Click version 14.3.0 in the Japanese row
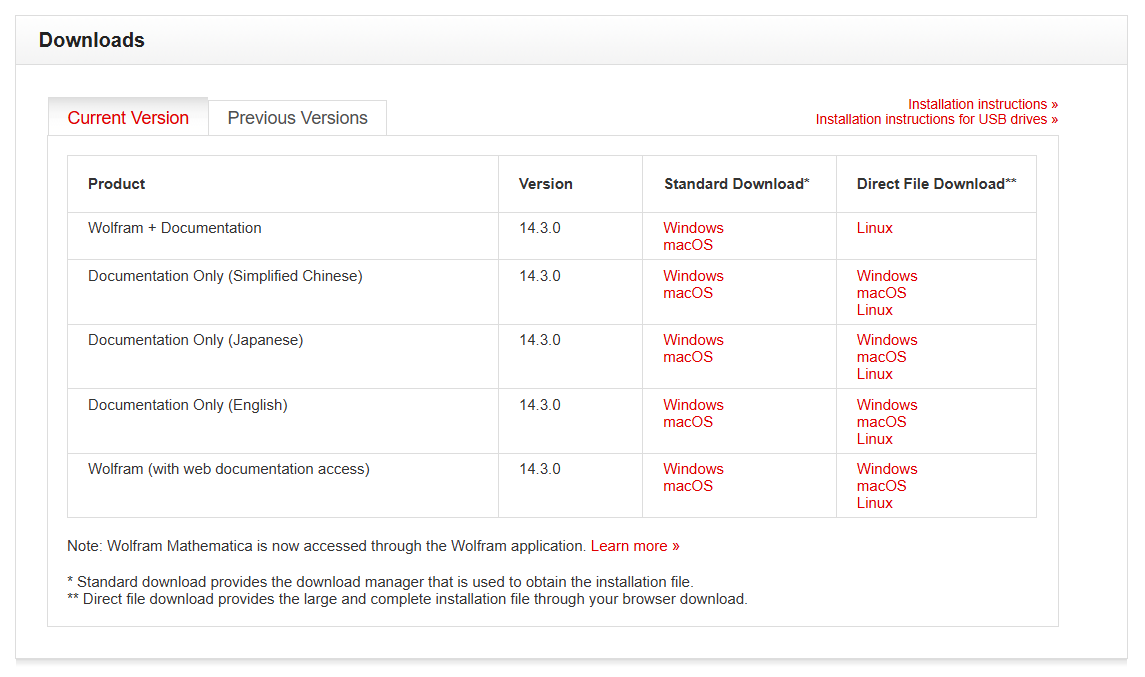1145x677 pixels. coord(540,340)
